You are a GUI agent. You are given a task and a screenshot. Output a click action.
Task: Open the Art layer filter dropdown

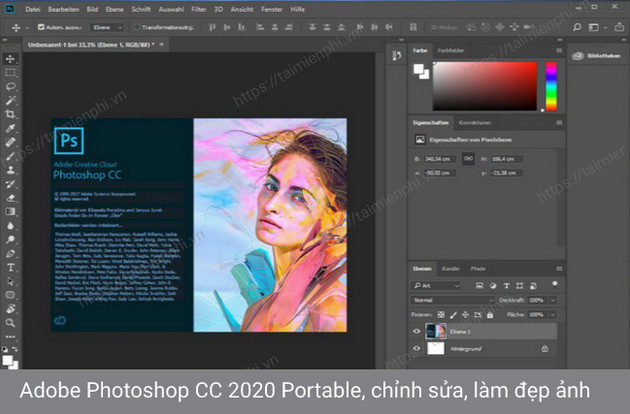coord(437,285)
